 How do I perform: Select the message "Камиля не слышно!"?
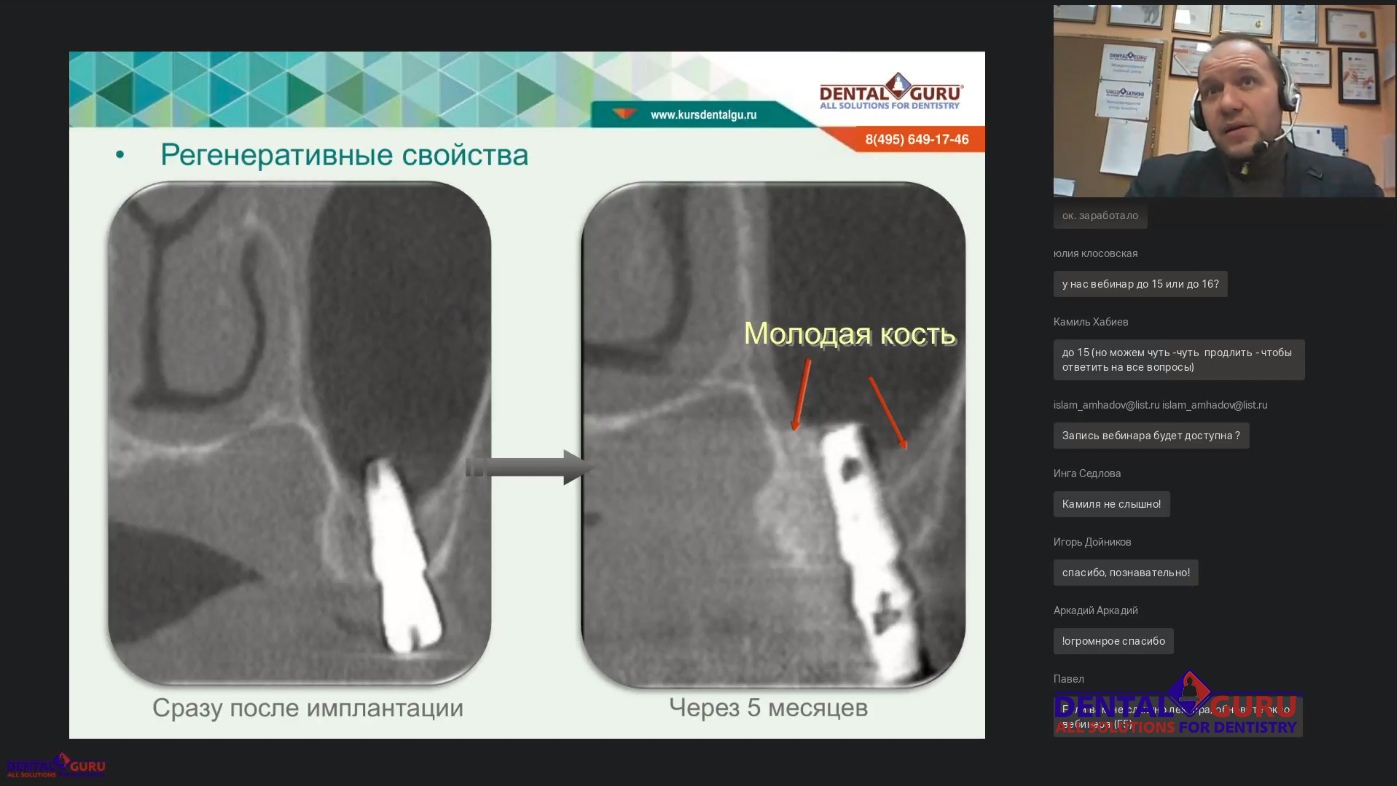click(x=1112, y=504)
